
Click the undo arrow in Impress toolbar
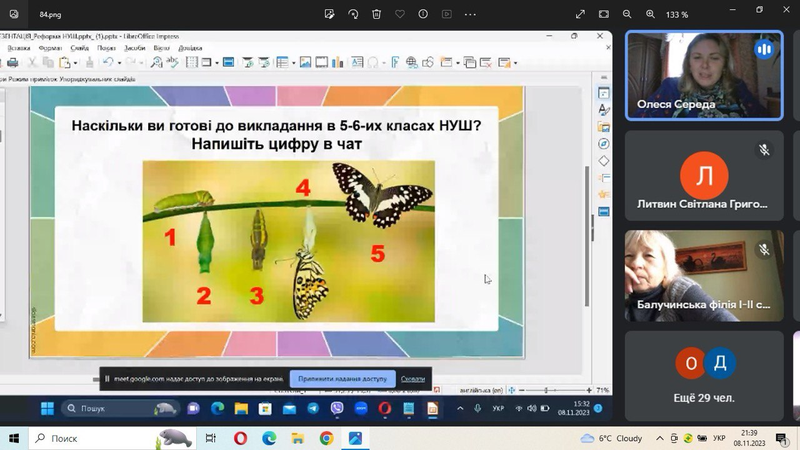click(x=108, y=62)
